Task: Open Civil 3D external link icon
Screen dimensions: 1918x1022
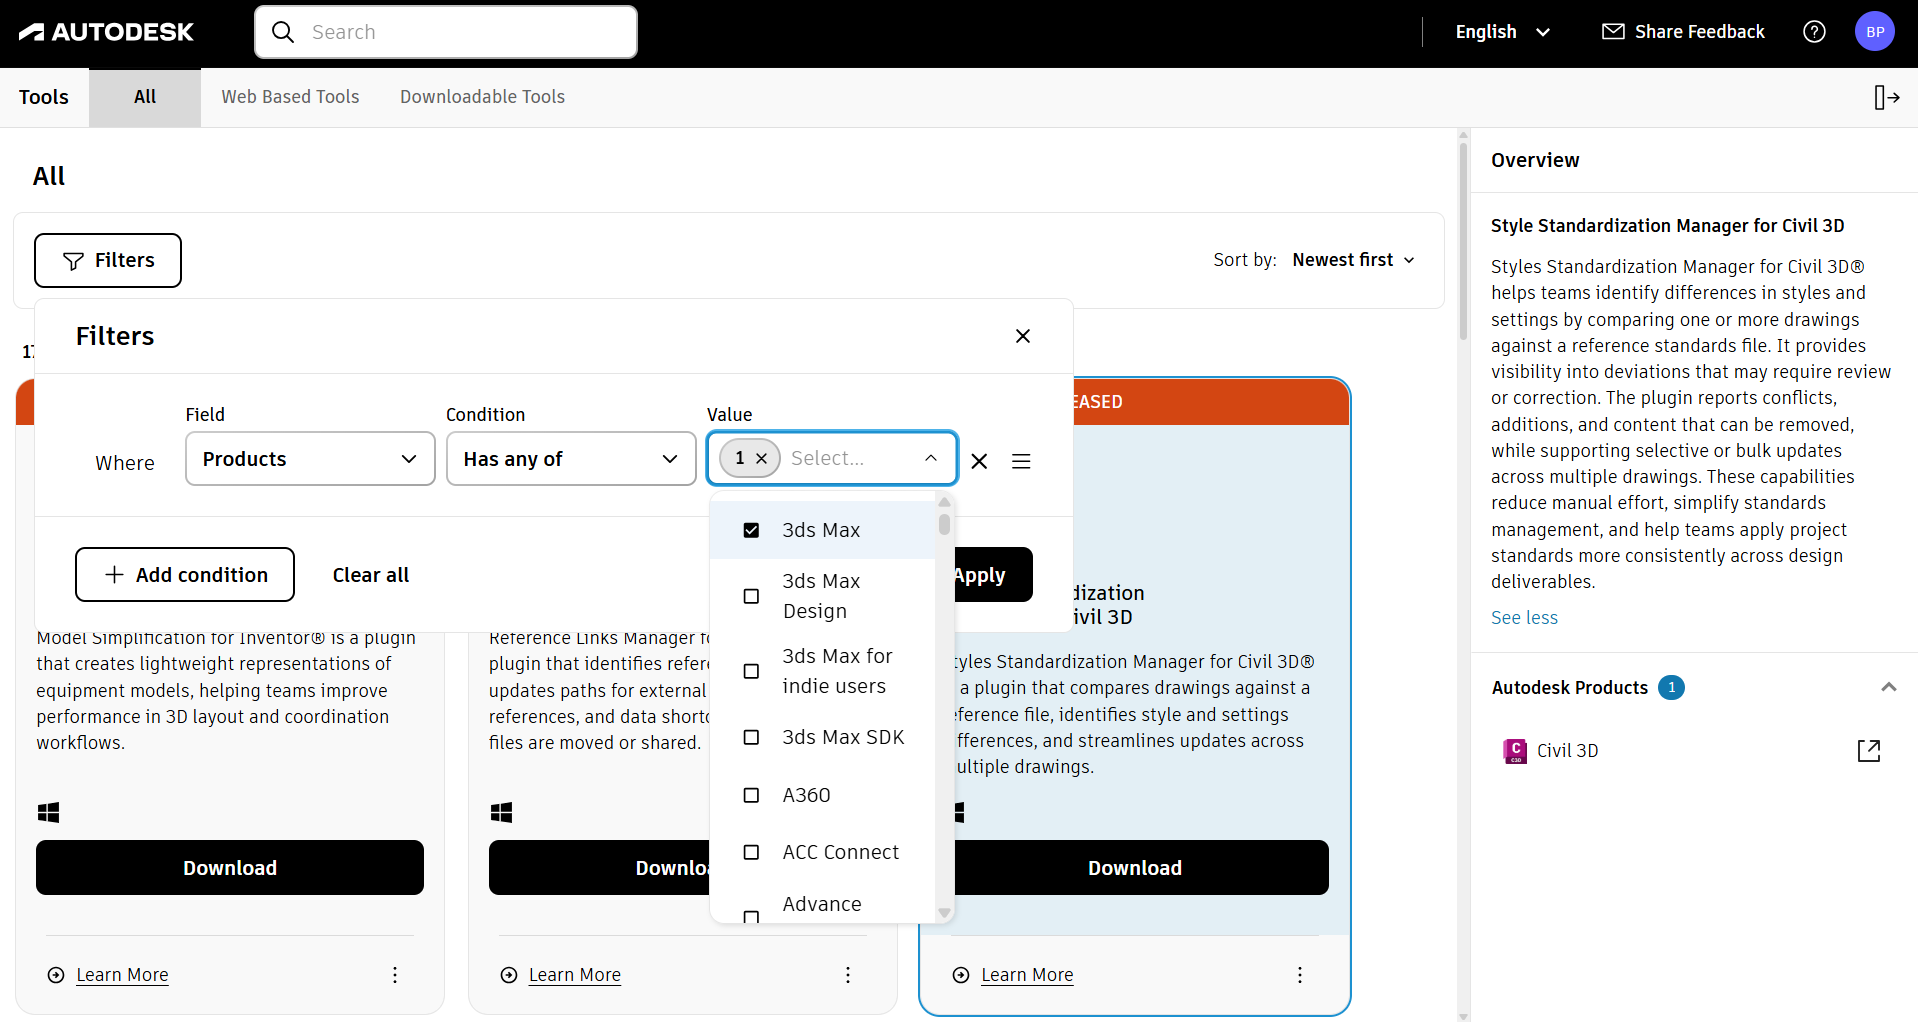Action: click(1869, 751)
